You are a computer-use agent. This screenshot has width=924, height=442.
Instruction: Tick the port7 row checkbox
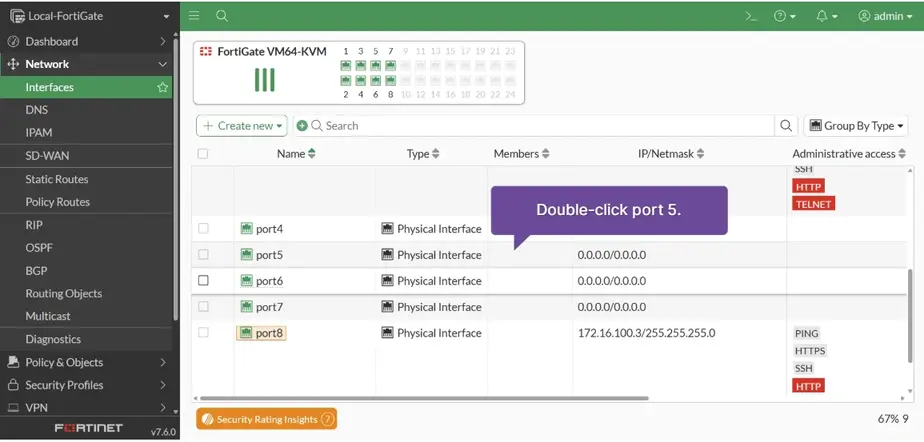pyautogui.click(x=203, y=306)
